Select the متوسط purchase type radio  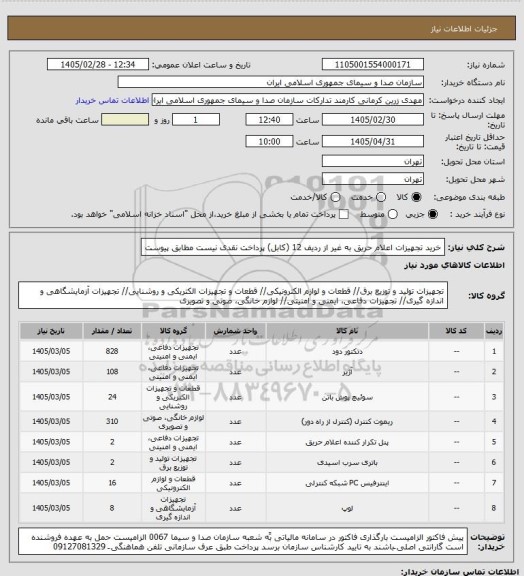393,214
